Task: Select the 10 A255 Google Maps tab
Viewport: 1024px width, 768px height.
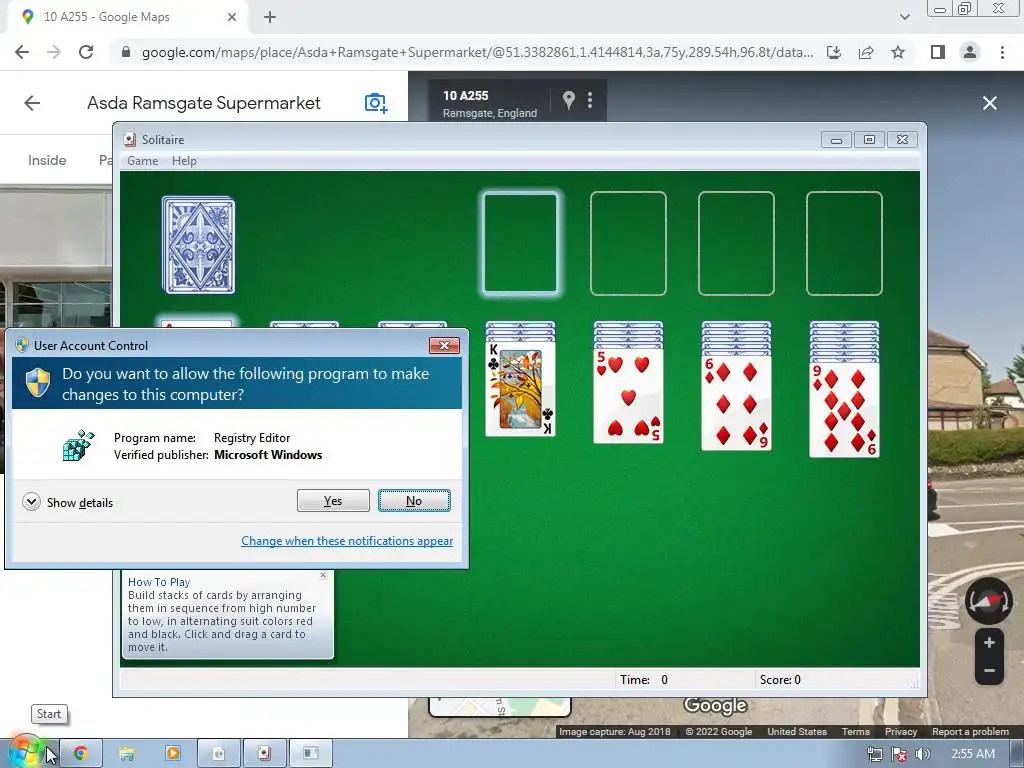Action: 128,17
